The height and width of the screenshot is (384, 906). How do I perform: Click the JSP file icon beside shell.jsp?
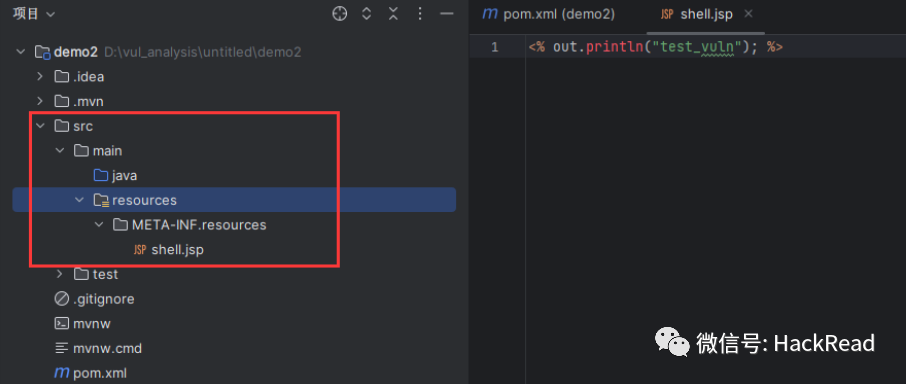click(x=140, y=250)
